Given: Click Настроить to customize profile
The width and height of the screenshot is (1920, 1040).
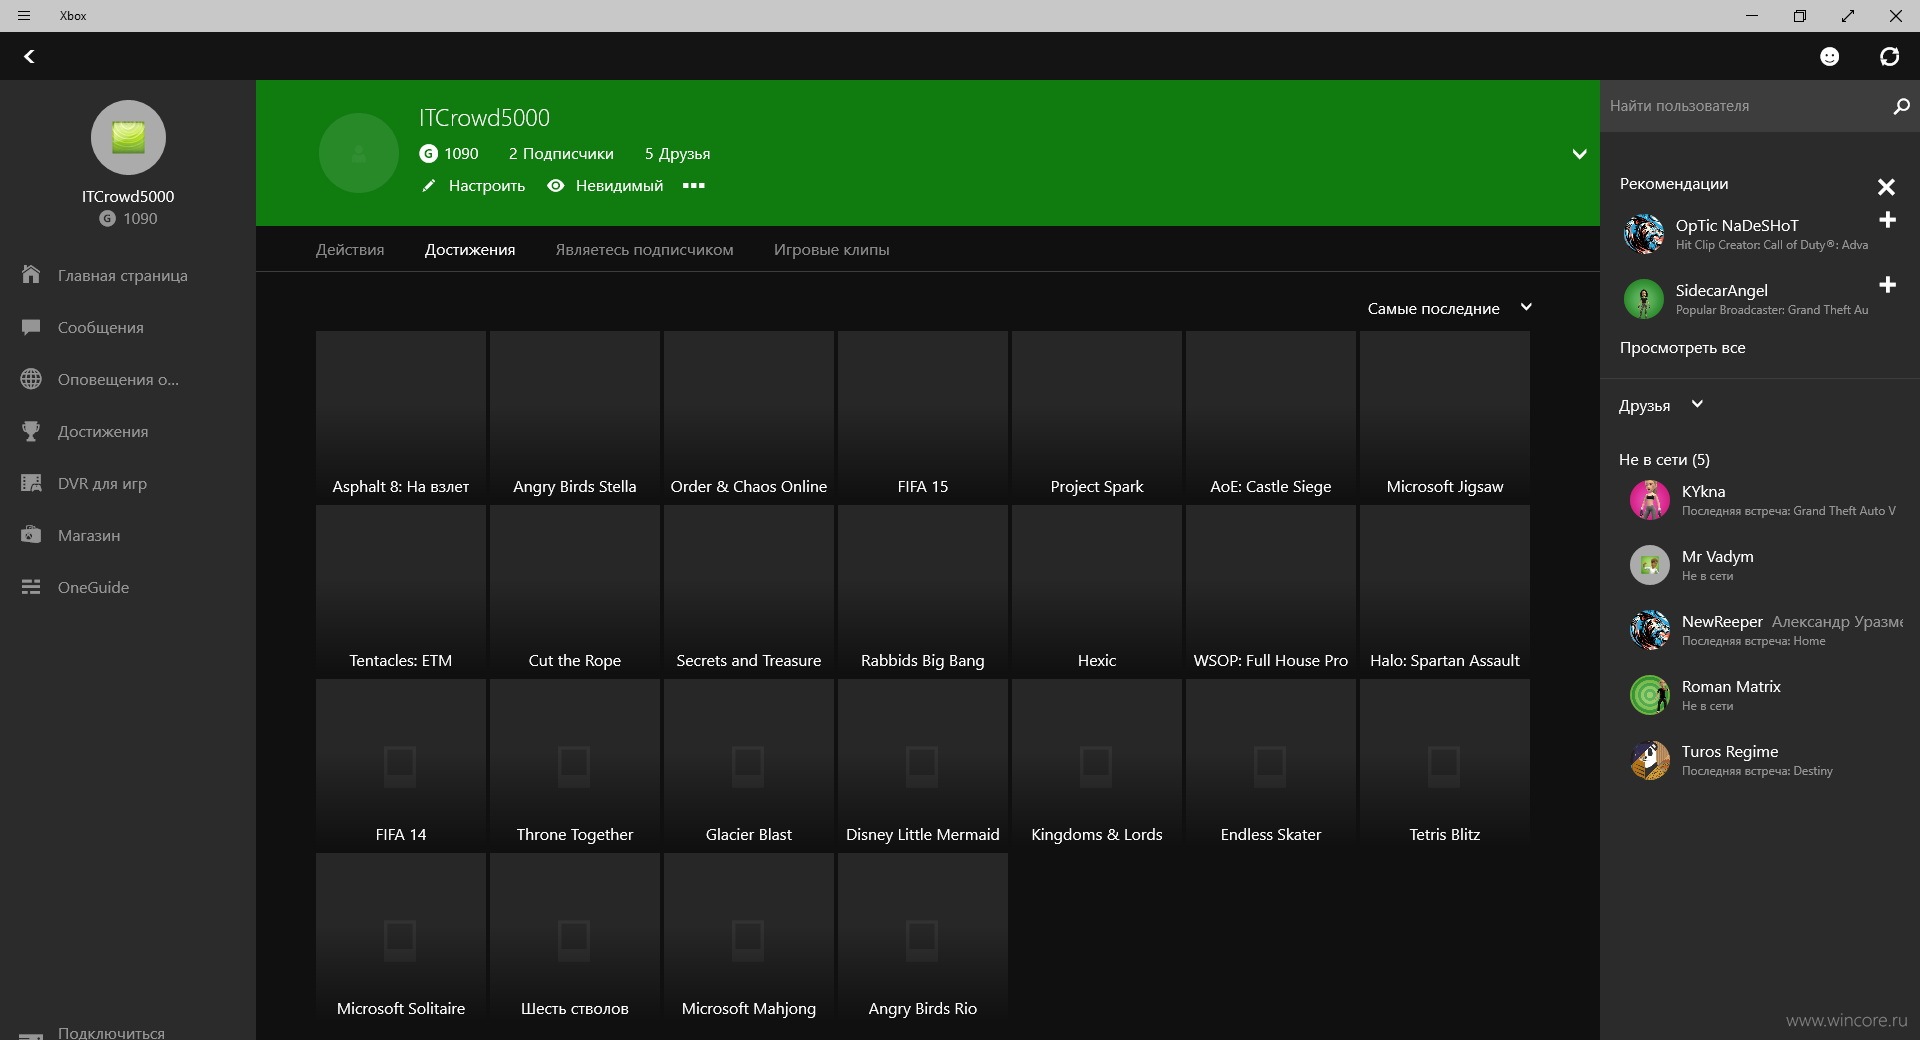Looking at the screenshot, I should coord(474,185).
